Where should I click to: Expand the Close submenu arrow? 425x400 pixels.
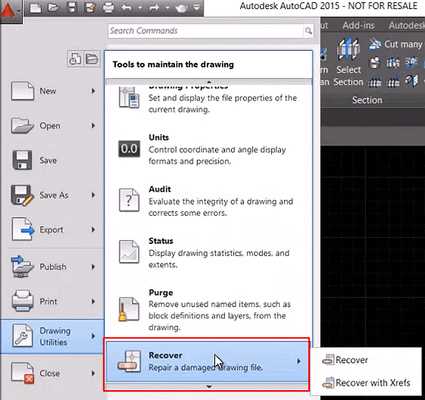tap(93, 373)
